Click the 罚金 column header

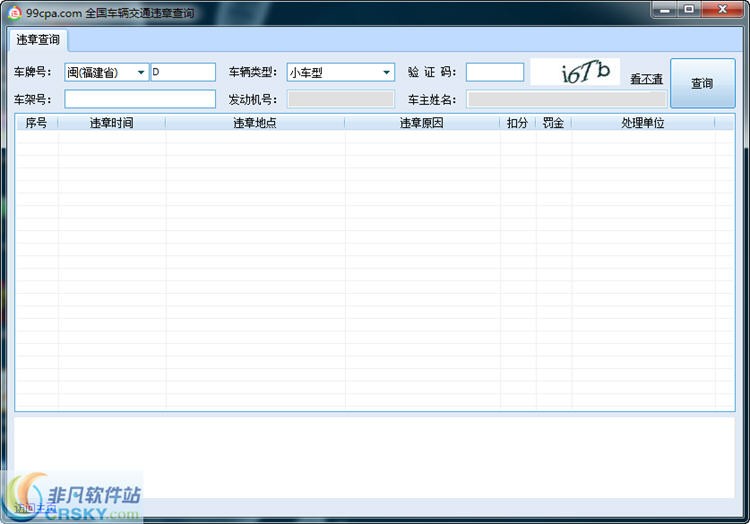[553, 123]
